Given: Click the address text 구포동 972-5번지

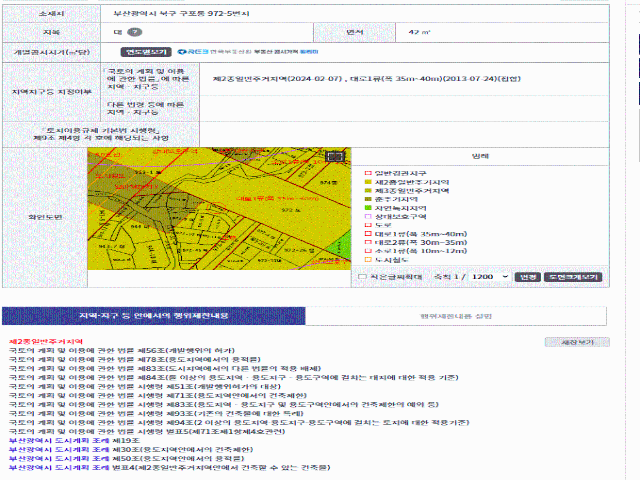Looking at the screenshot, I should point(214,13).
